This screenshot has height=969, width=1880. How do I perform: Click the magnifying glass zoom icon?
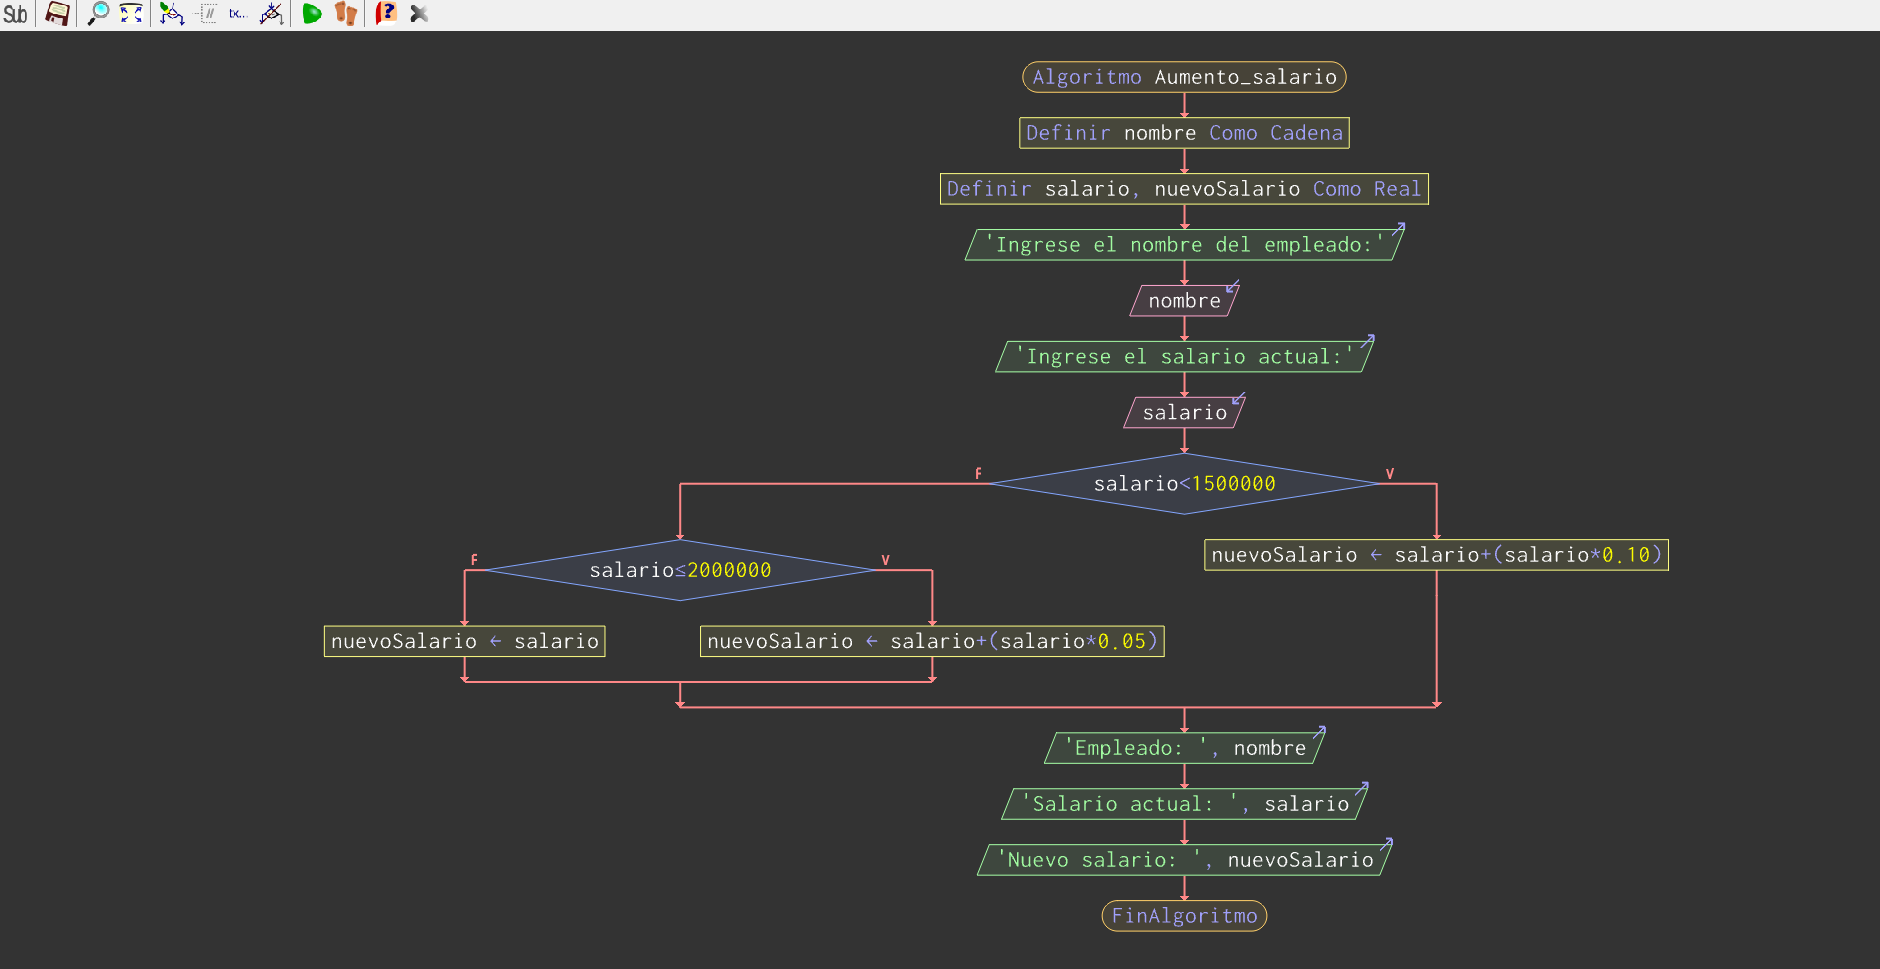coord(98,14)
